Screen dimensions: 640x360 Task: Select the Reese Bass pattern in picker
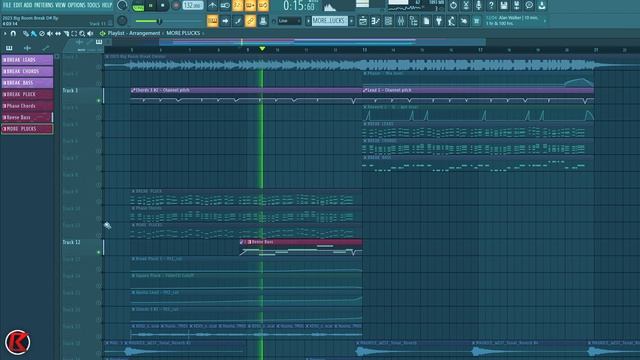coord(27,118)
